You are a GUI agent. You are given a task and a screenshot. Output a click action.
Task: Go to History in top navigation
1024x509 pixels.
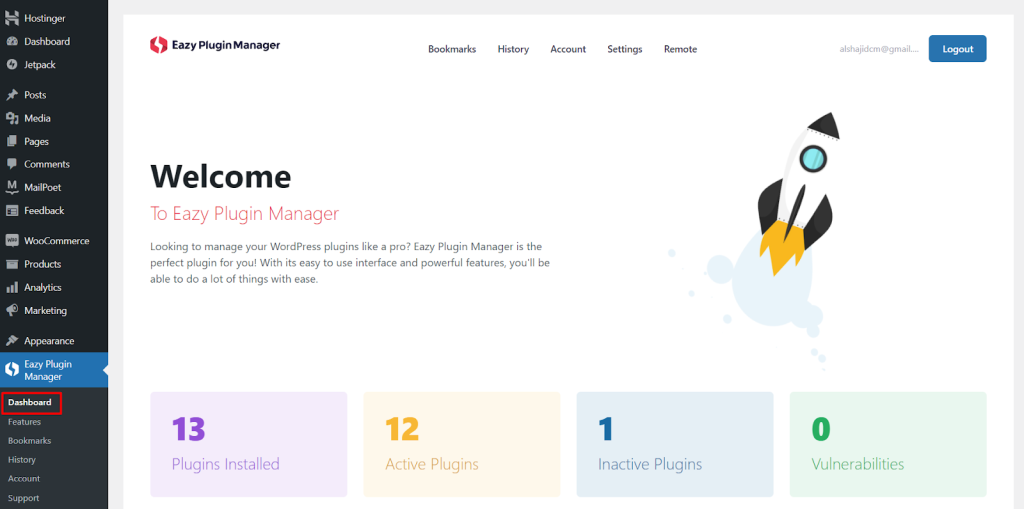[513, 49]
